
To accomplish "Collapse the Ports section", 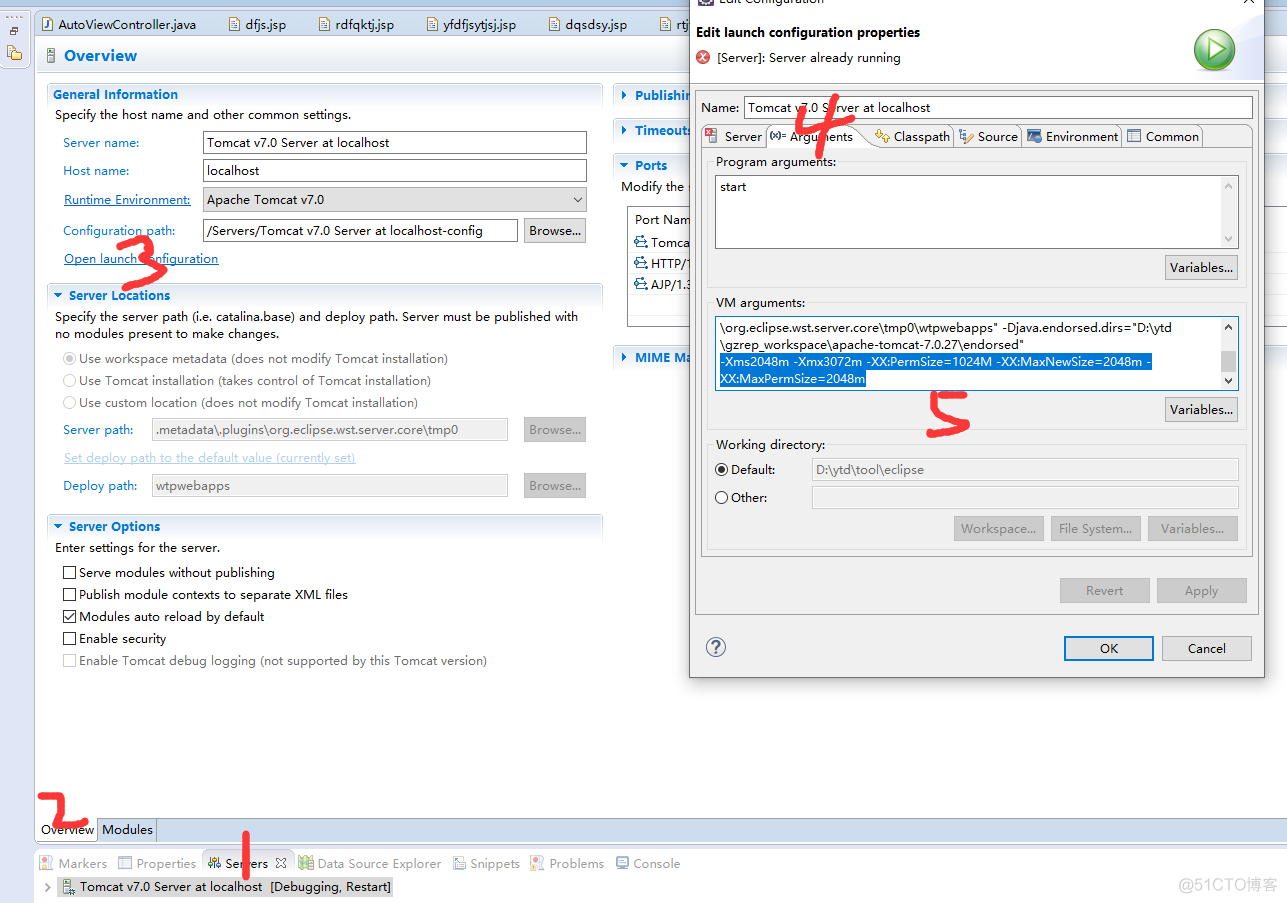I will [x=624, y=165].
